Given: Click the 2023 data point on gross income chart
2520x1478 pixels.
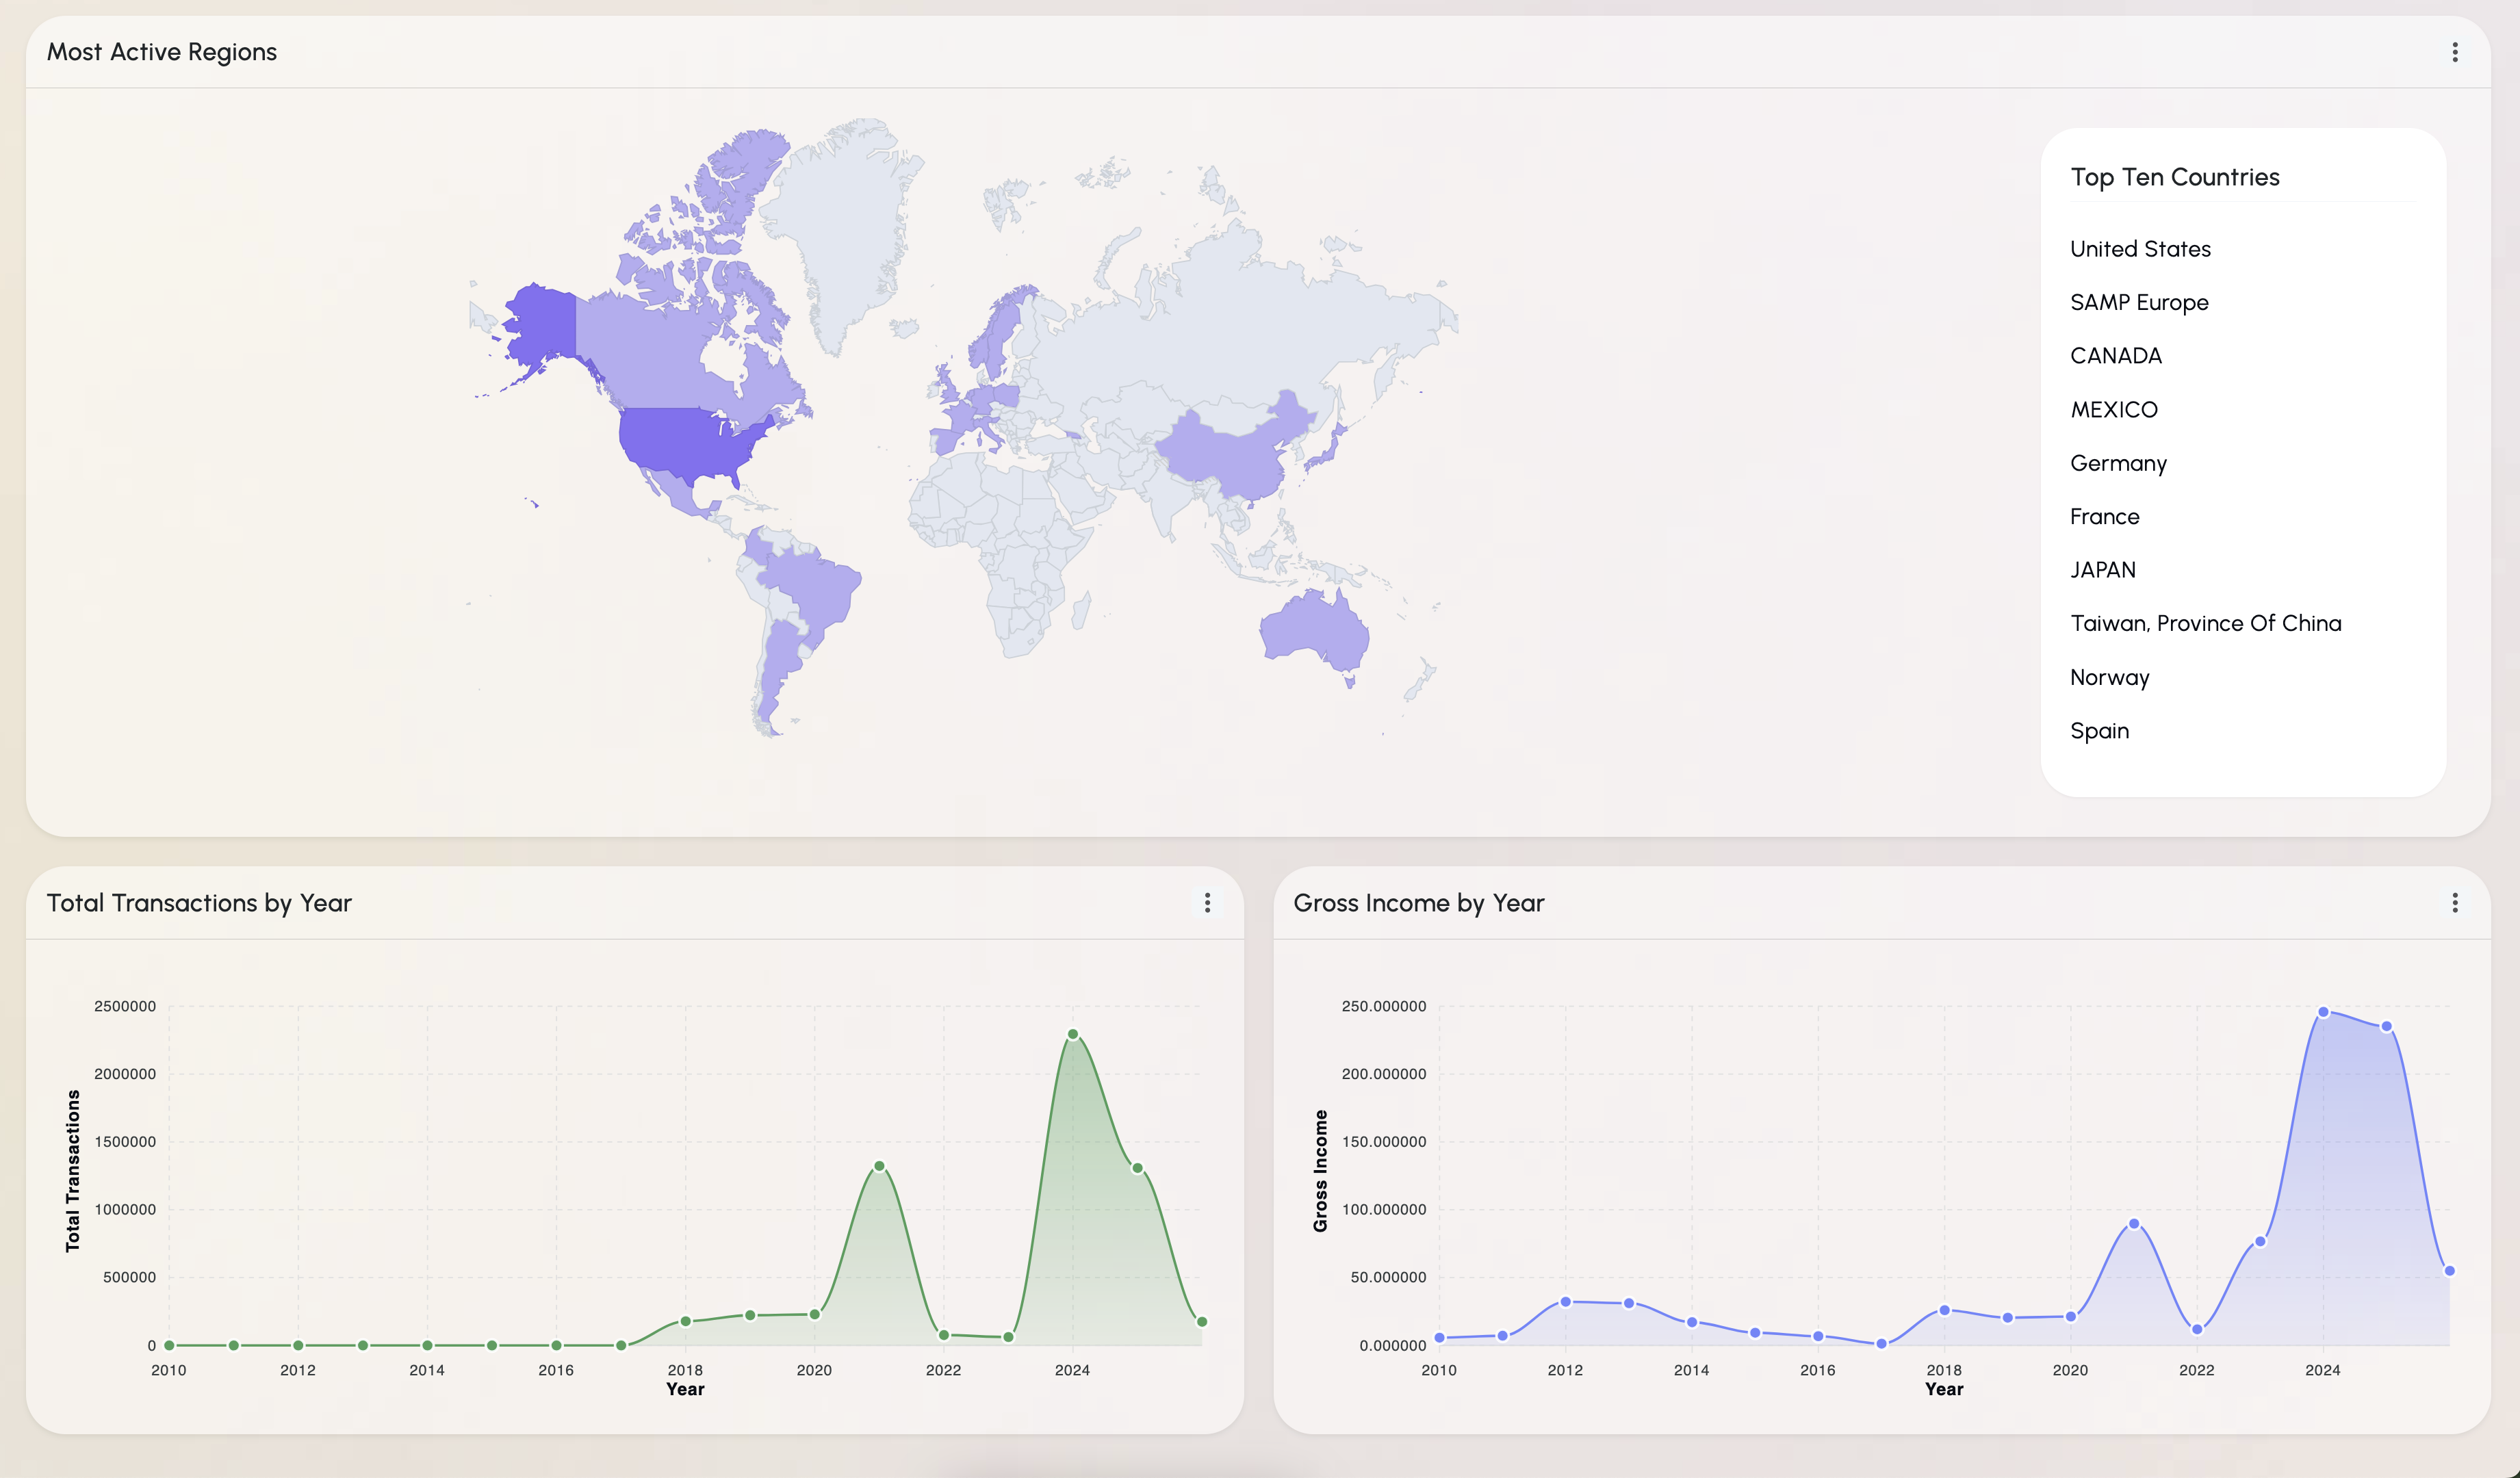Looking at the screenshot, I should [2260, 1241].
